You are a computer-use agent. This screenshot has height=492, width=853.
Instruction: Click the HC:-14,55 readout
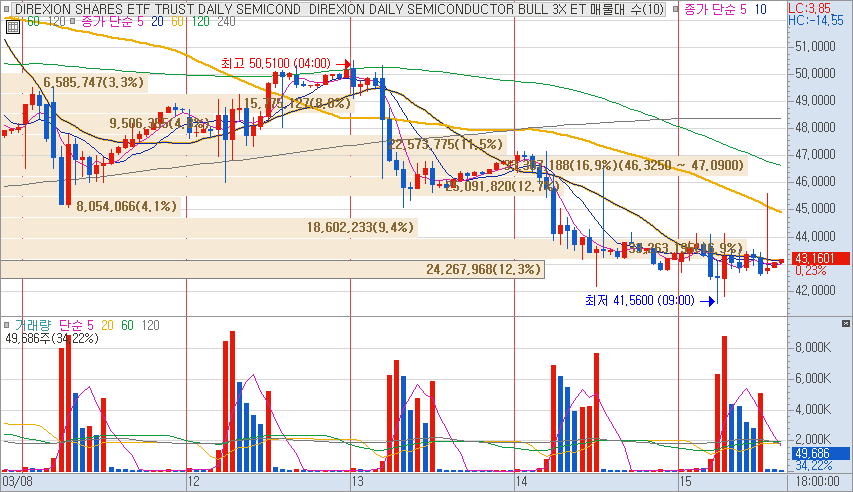815,21
